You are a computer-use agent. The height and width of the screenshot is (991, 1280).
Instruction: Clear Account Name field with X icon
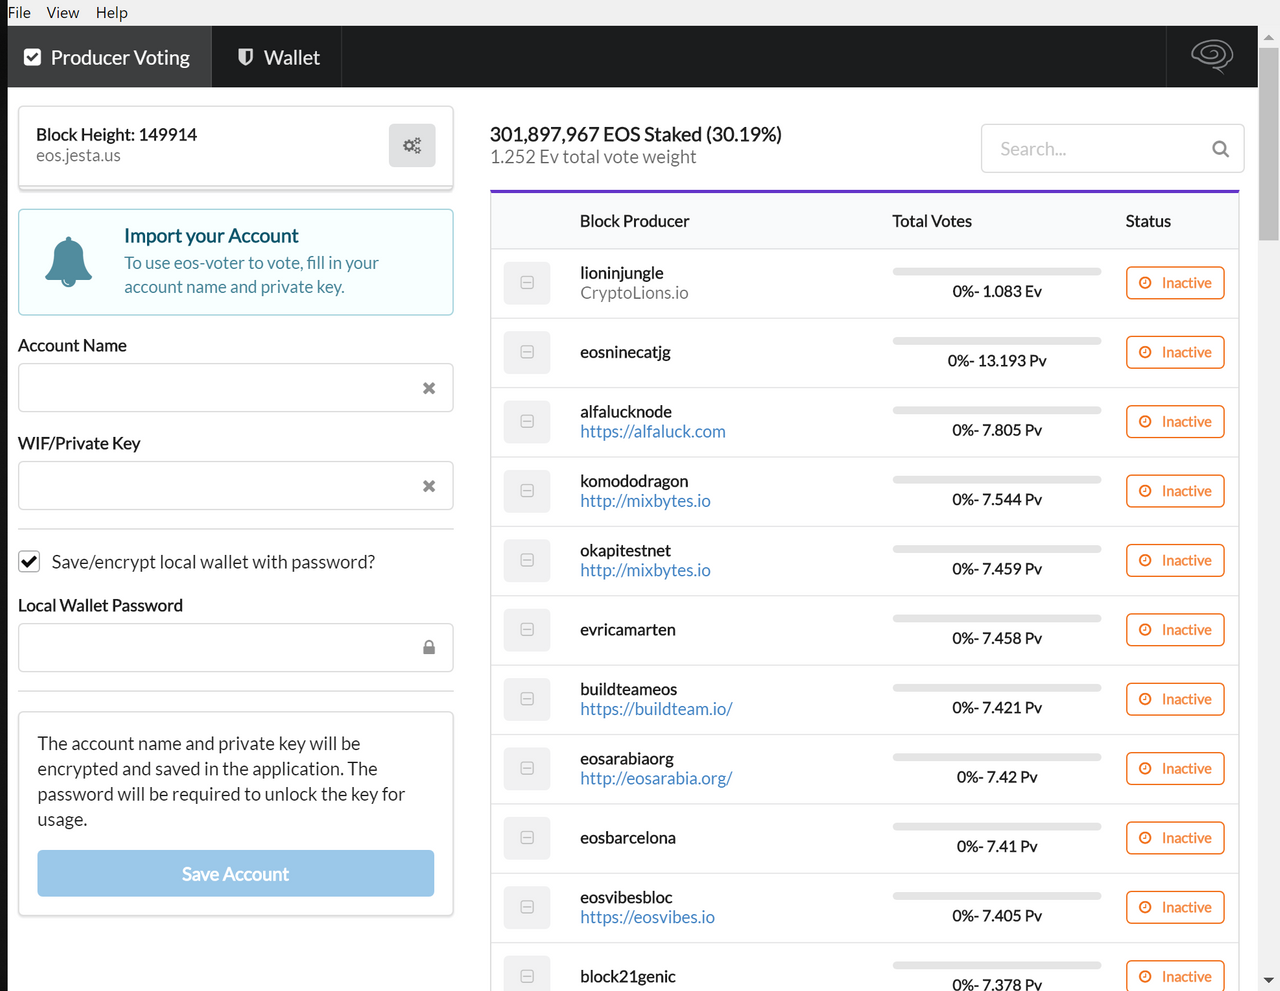[x=429, y=388]
